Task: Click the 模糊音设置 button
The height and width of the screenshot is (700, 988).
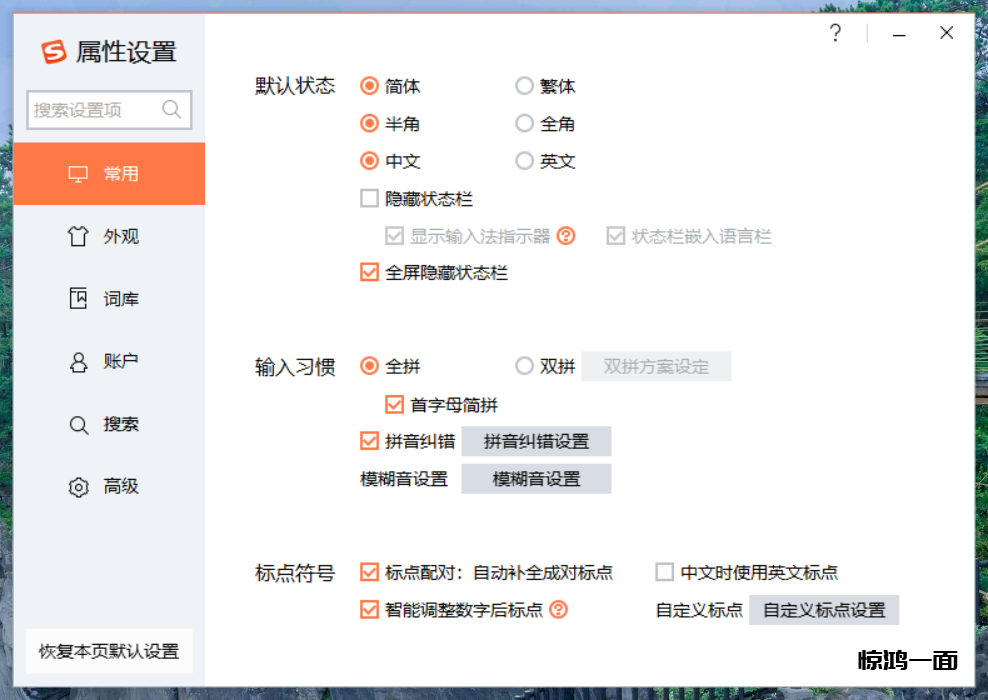Action: (536, 479)
